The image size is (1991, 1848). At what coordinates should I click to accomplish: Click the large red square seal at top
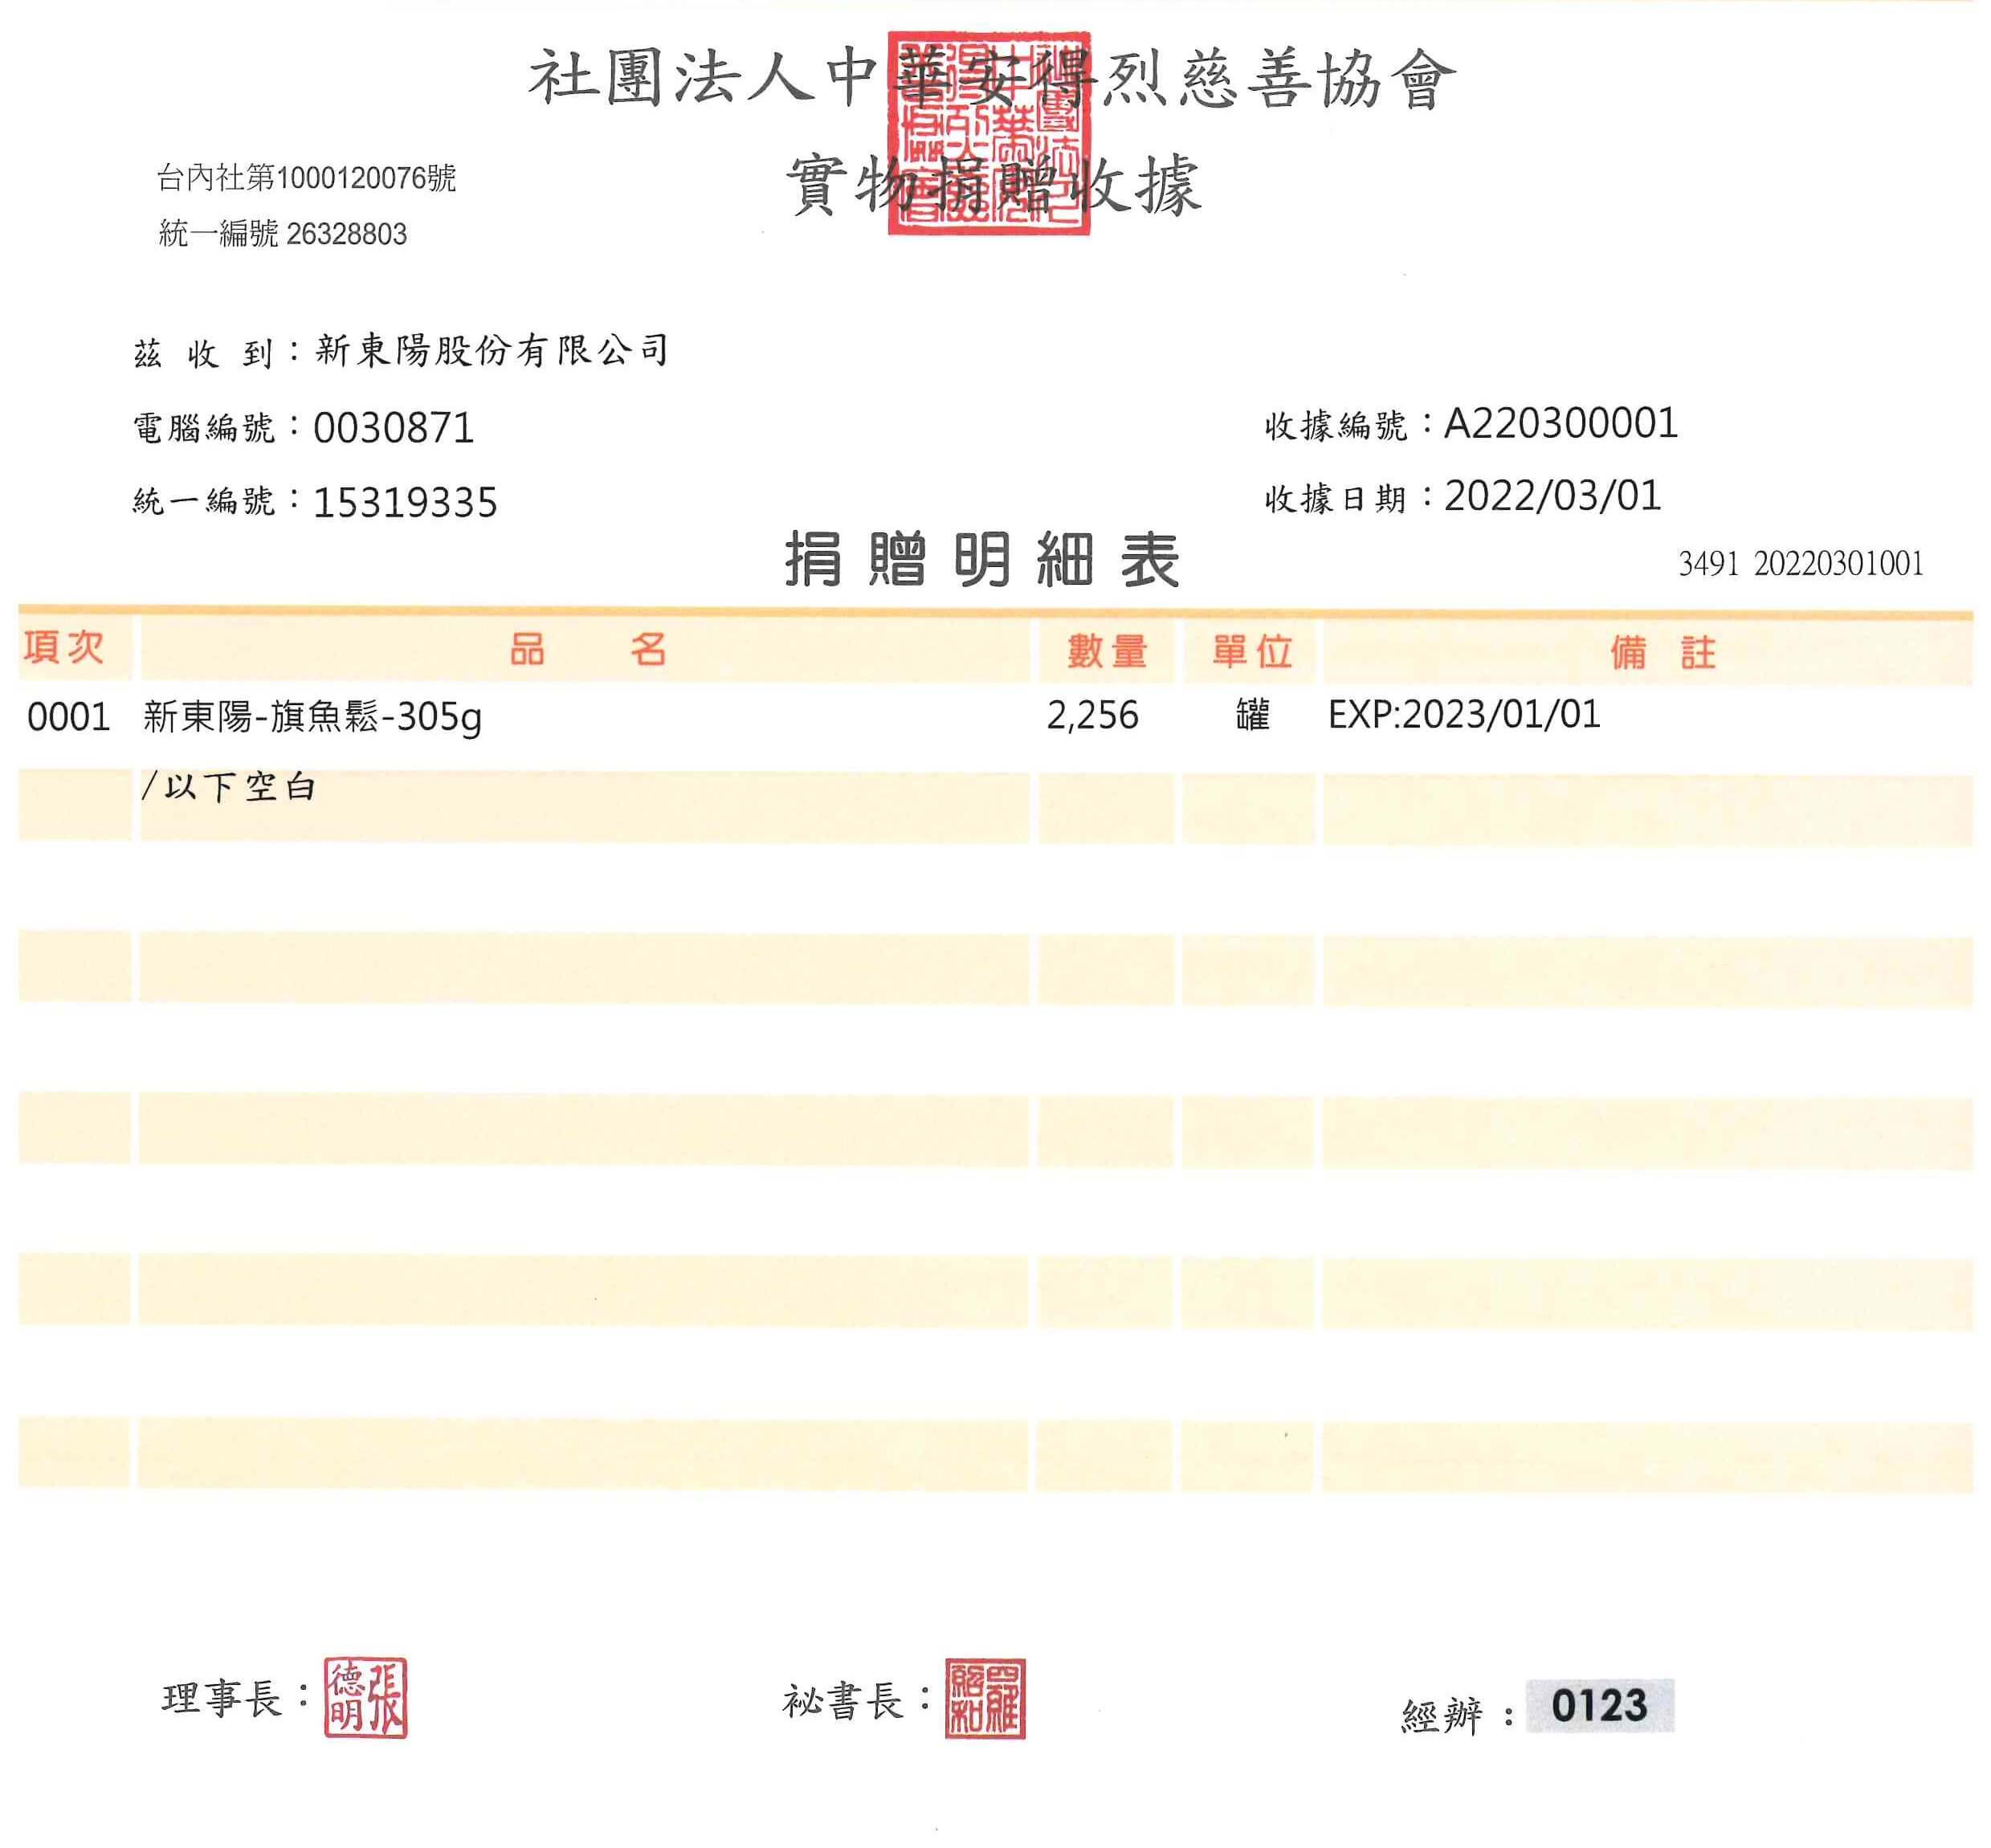[x=989, y=133]
